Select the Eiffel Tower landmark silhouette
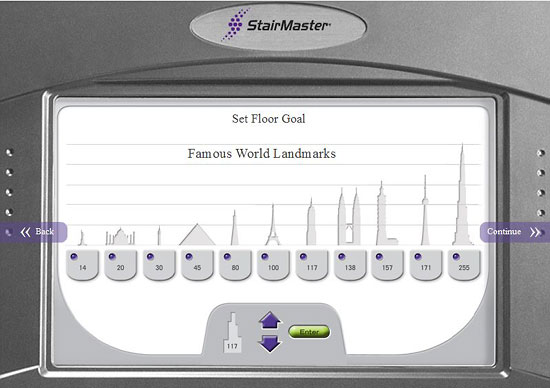 (273, 225)
